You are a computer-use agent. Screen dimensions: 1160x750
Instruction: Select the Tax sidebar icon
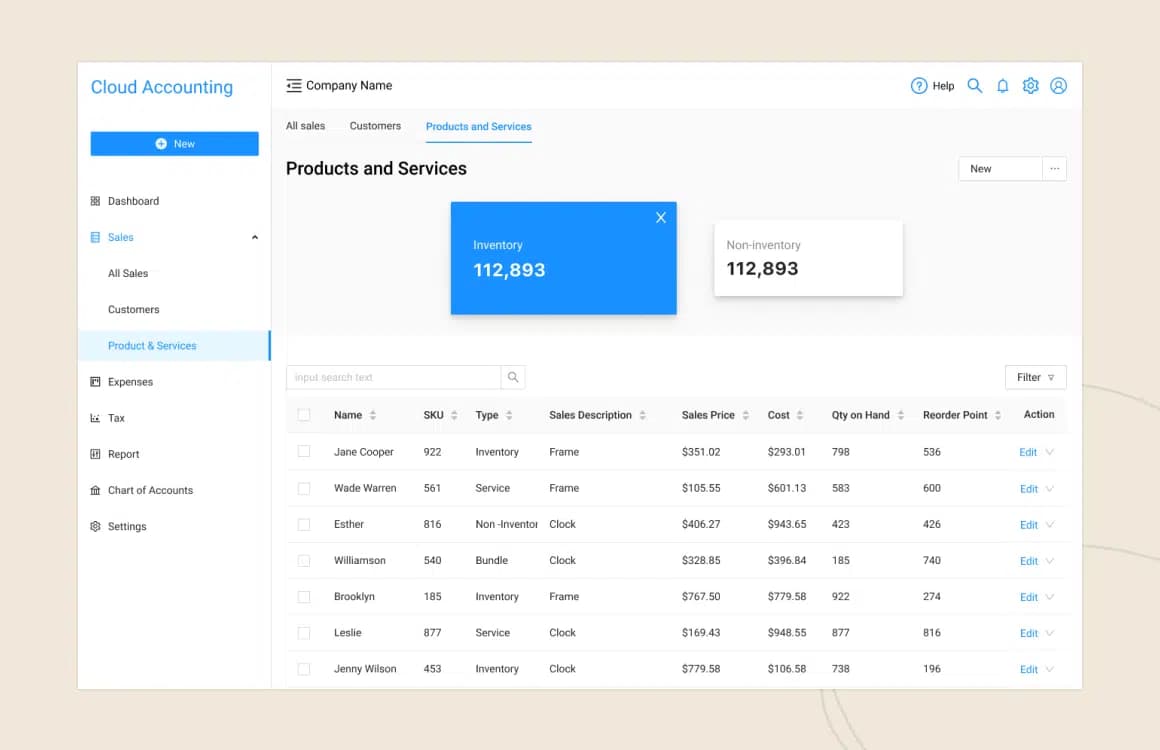click(96, 418)
